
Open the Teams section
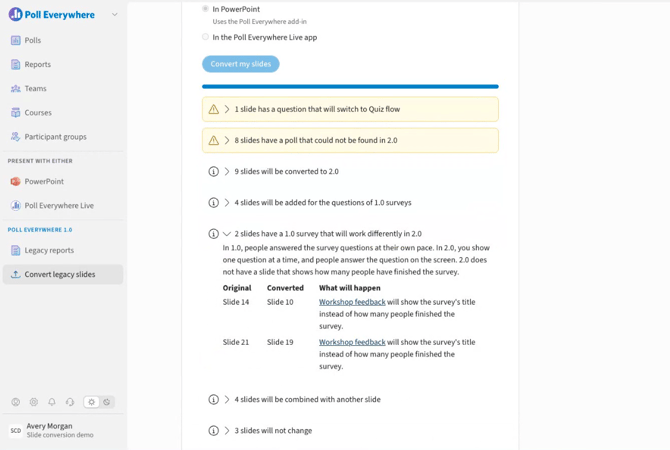click(35, 88)
